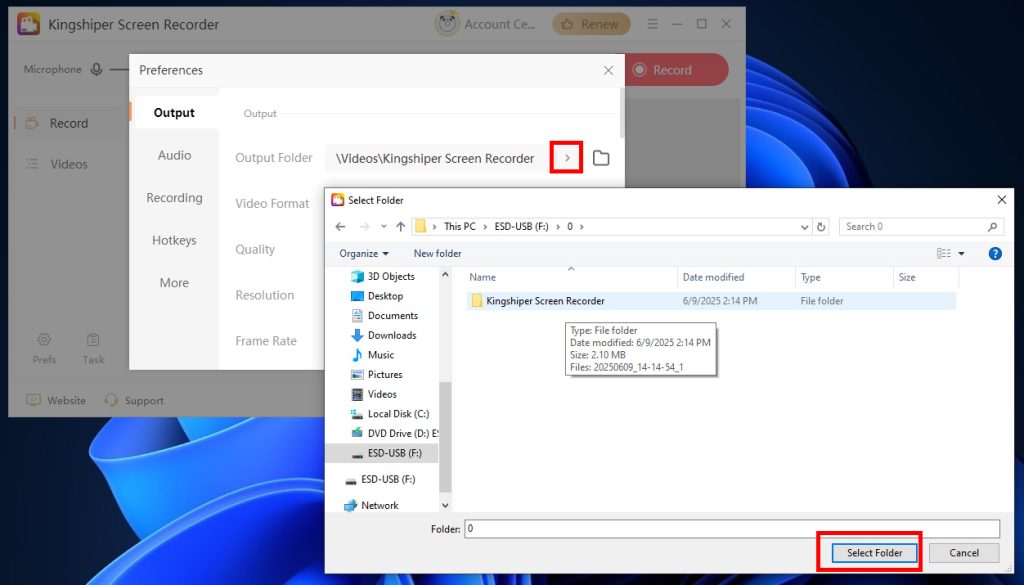
Task: Switch to Output tab in Preferences
Action: [174, 113]
